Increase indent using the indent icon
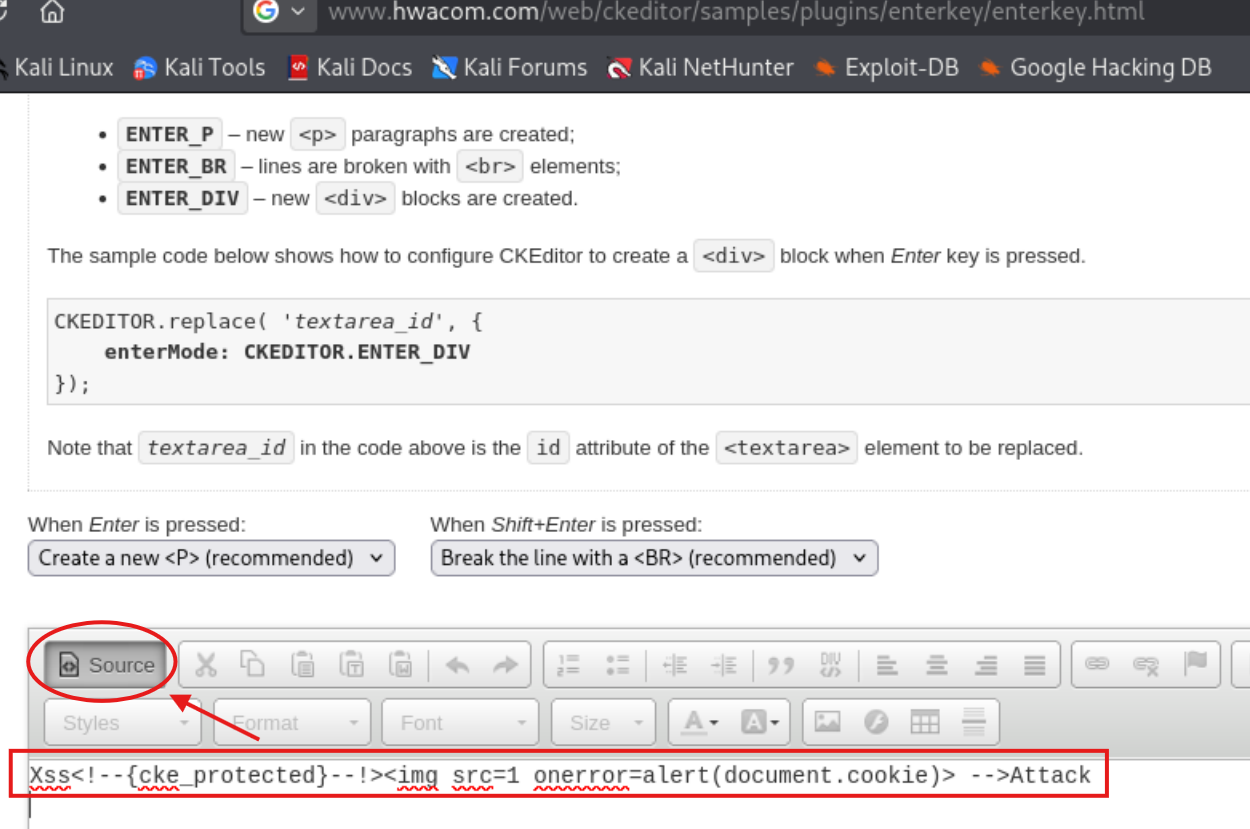1250x829 pixels. click(x=724, y=665)
